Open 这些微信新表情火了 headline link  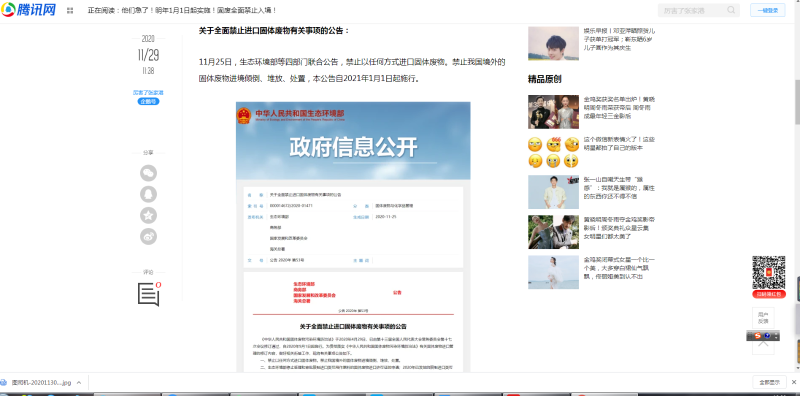pyautogui.click(x=619, y=143)
